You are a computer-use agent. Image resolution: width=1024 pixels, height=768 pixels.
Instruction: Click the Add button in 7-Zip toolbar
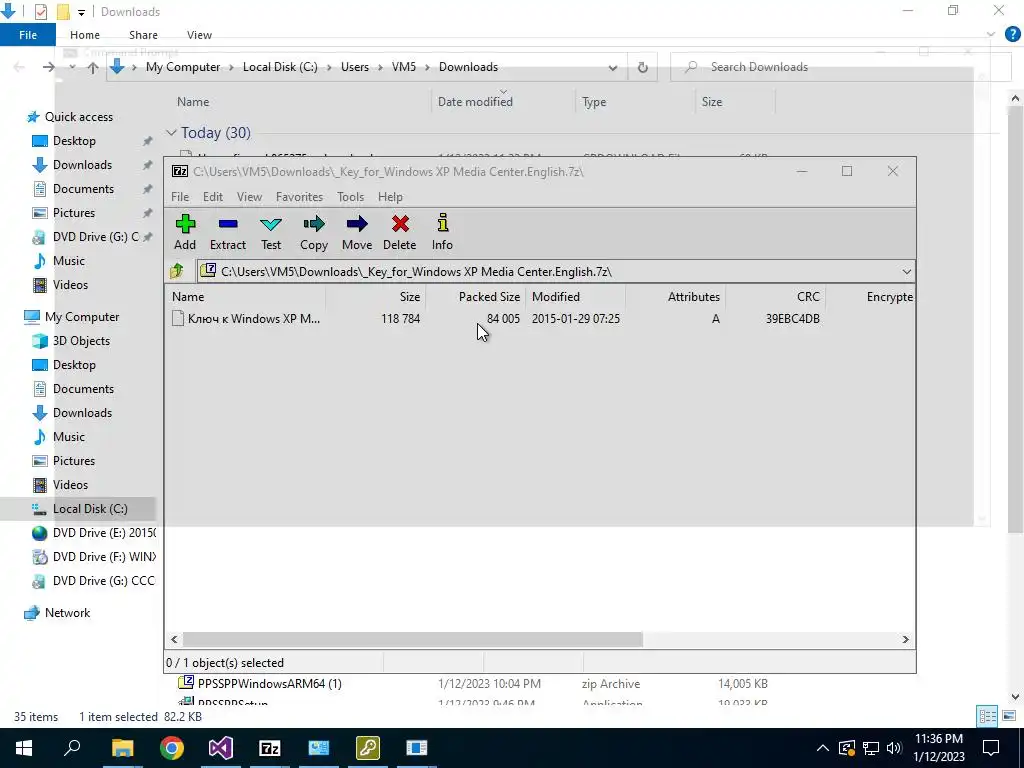[185, 232]
